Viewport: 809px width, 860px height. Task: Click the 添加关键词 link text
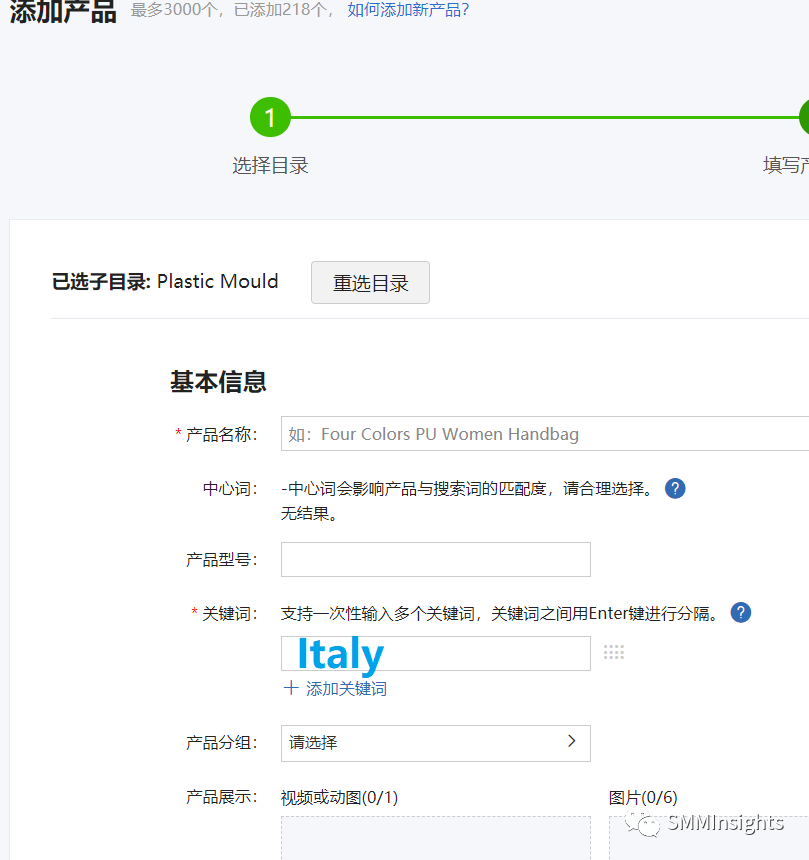click(x=346, y=689)
